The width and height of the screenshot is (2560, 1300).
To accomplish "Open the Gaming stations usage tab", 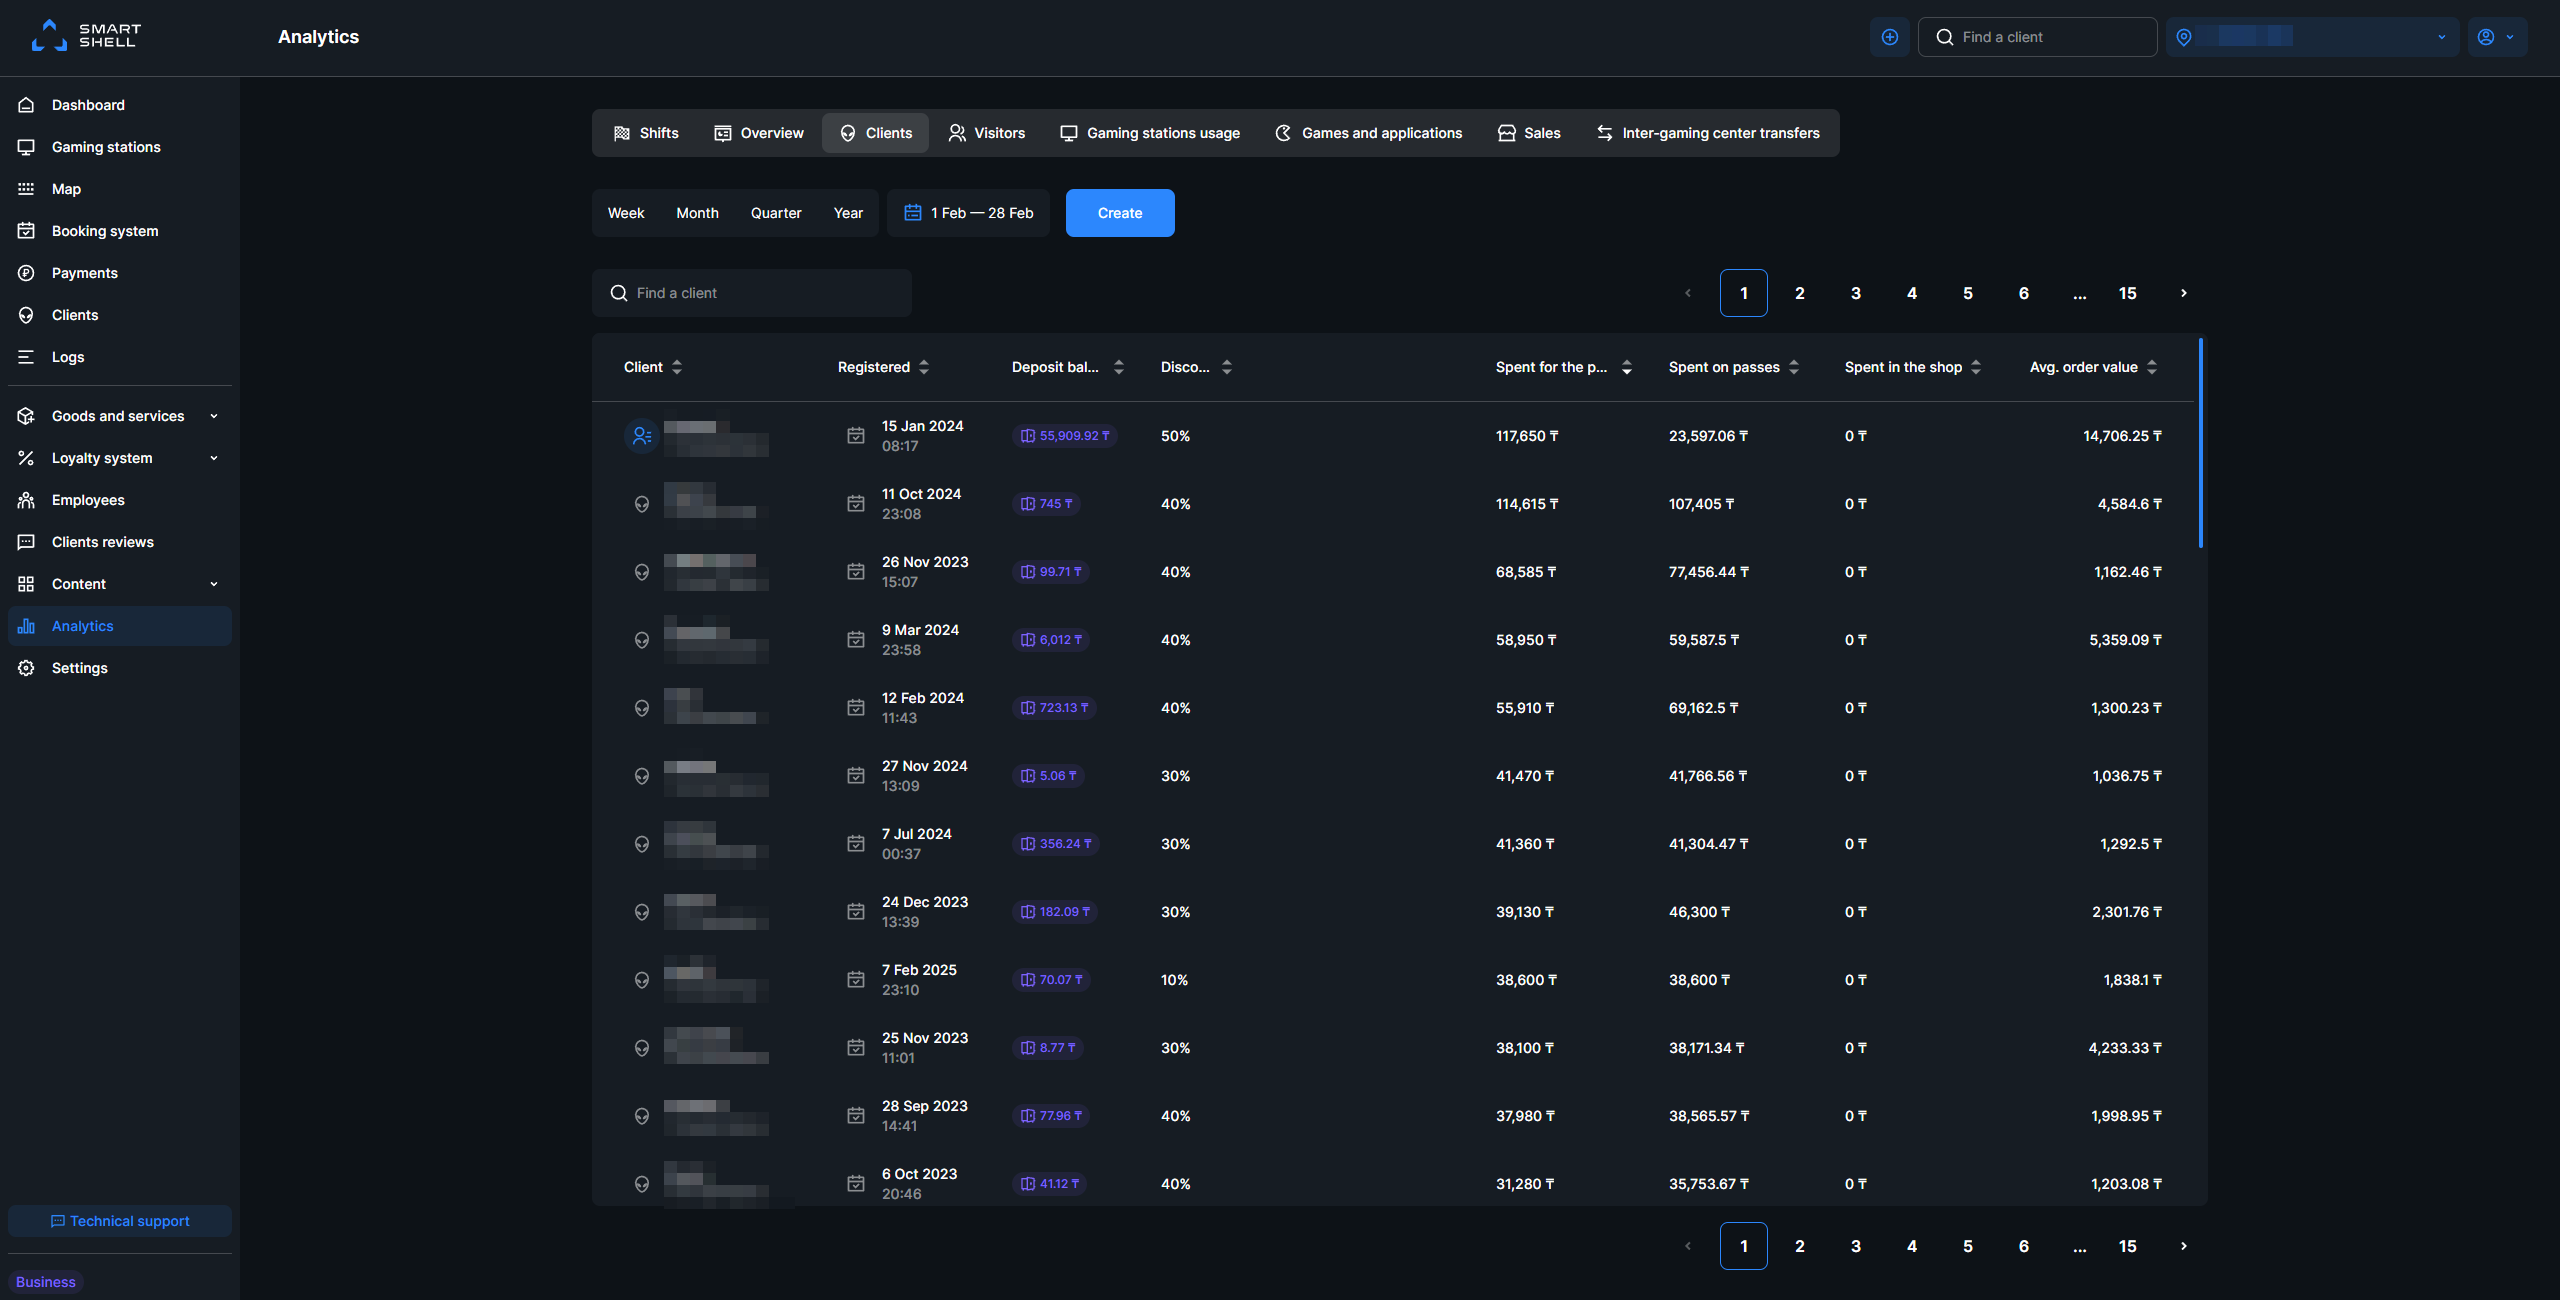I will 1149,132.
